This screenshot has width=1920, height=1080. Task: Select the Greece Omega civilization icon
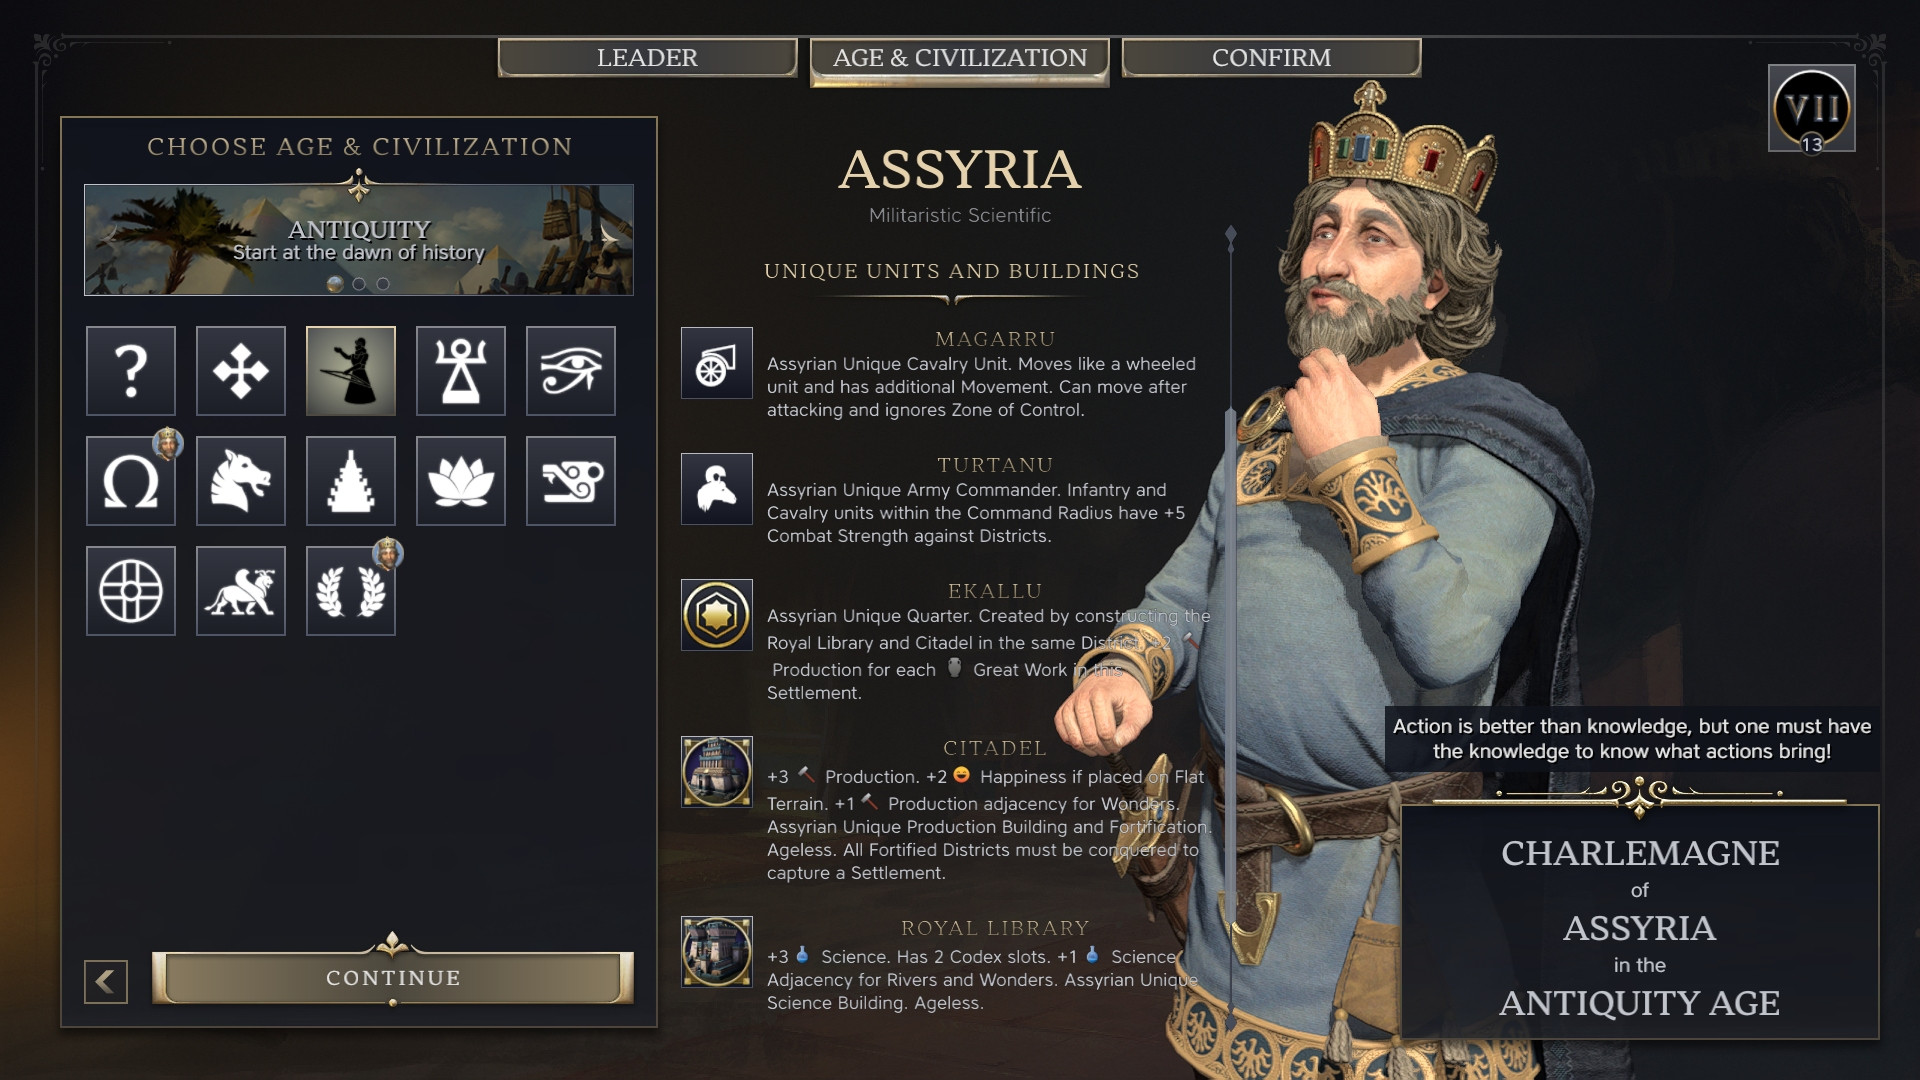point(131,481)
